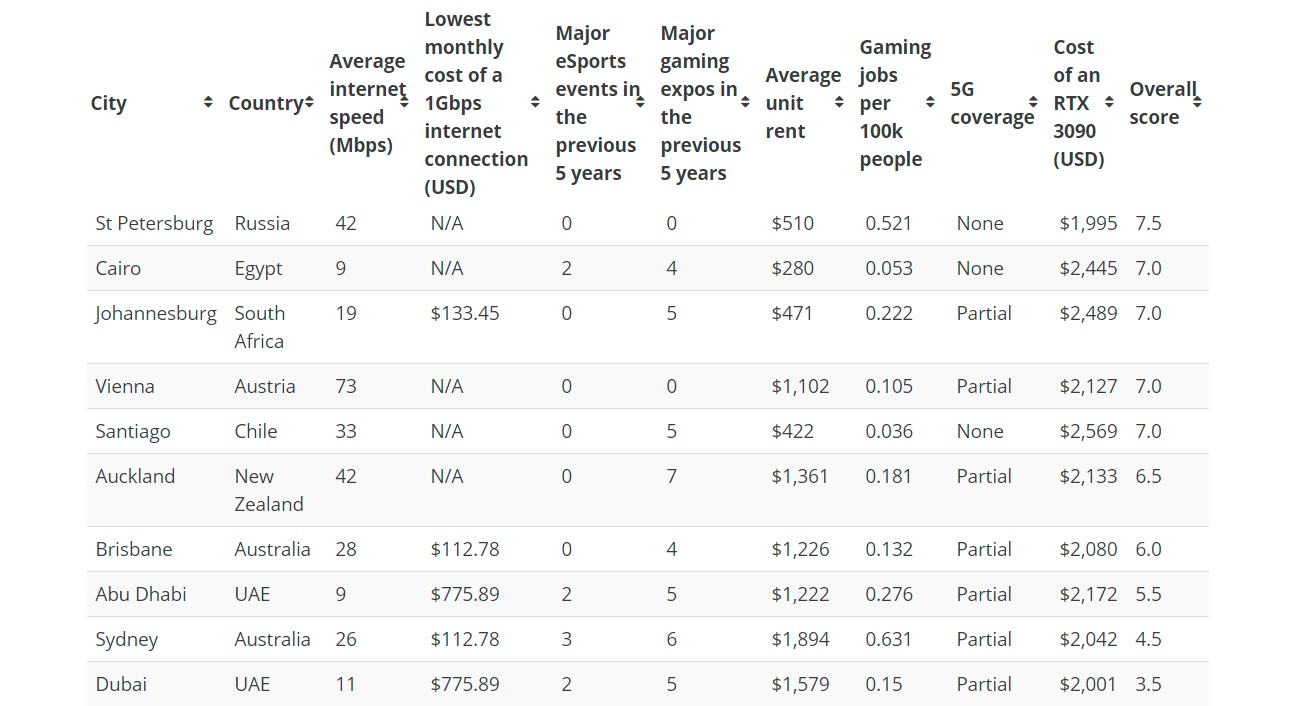The width and height of the screenshot is (1296, 706).
Task: Click the Vienna row internet speed 73
Action: [346, 386]
